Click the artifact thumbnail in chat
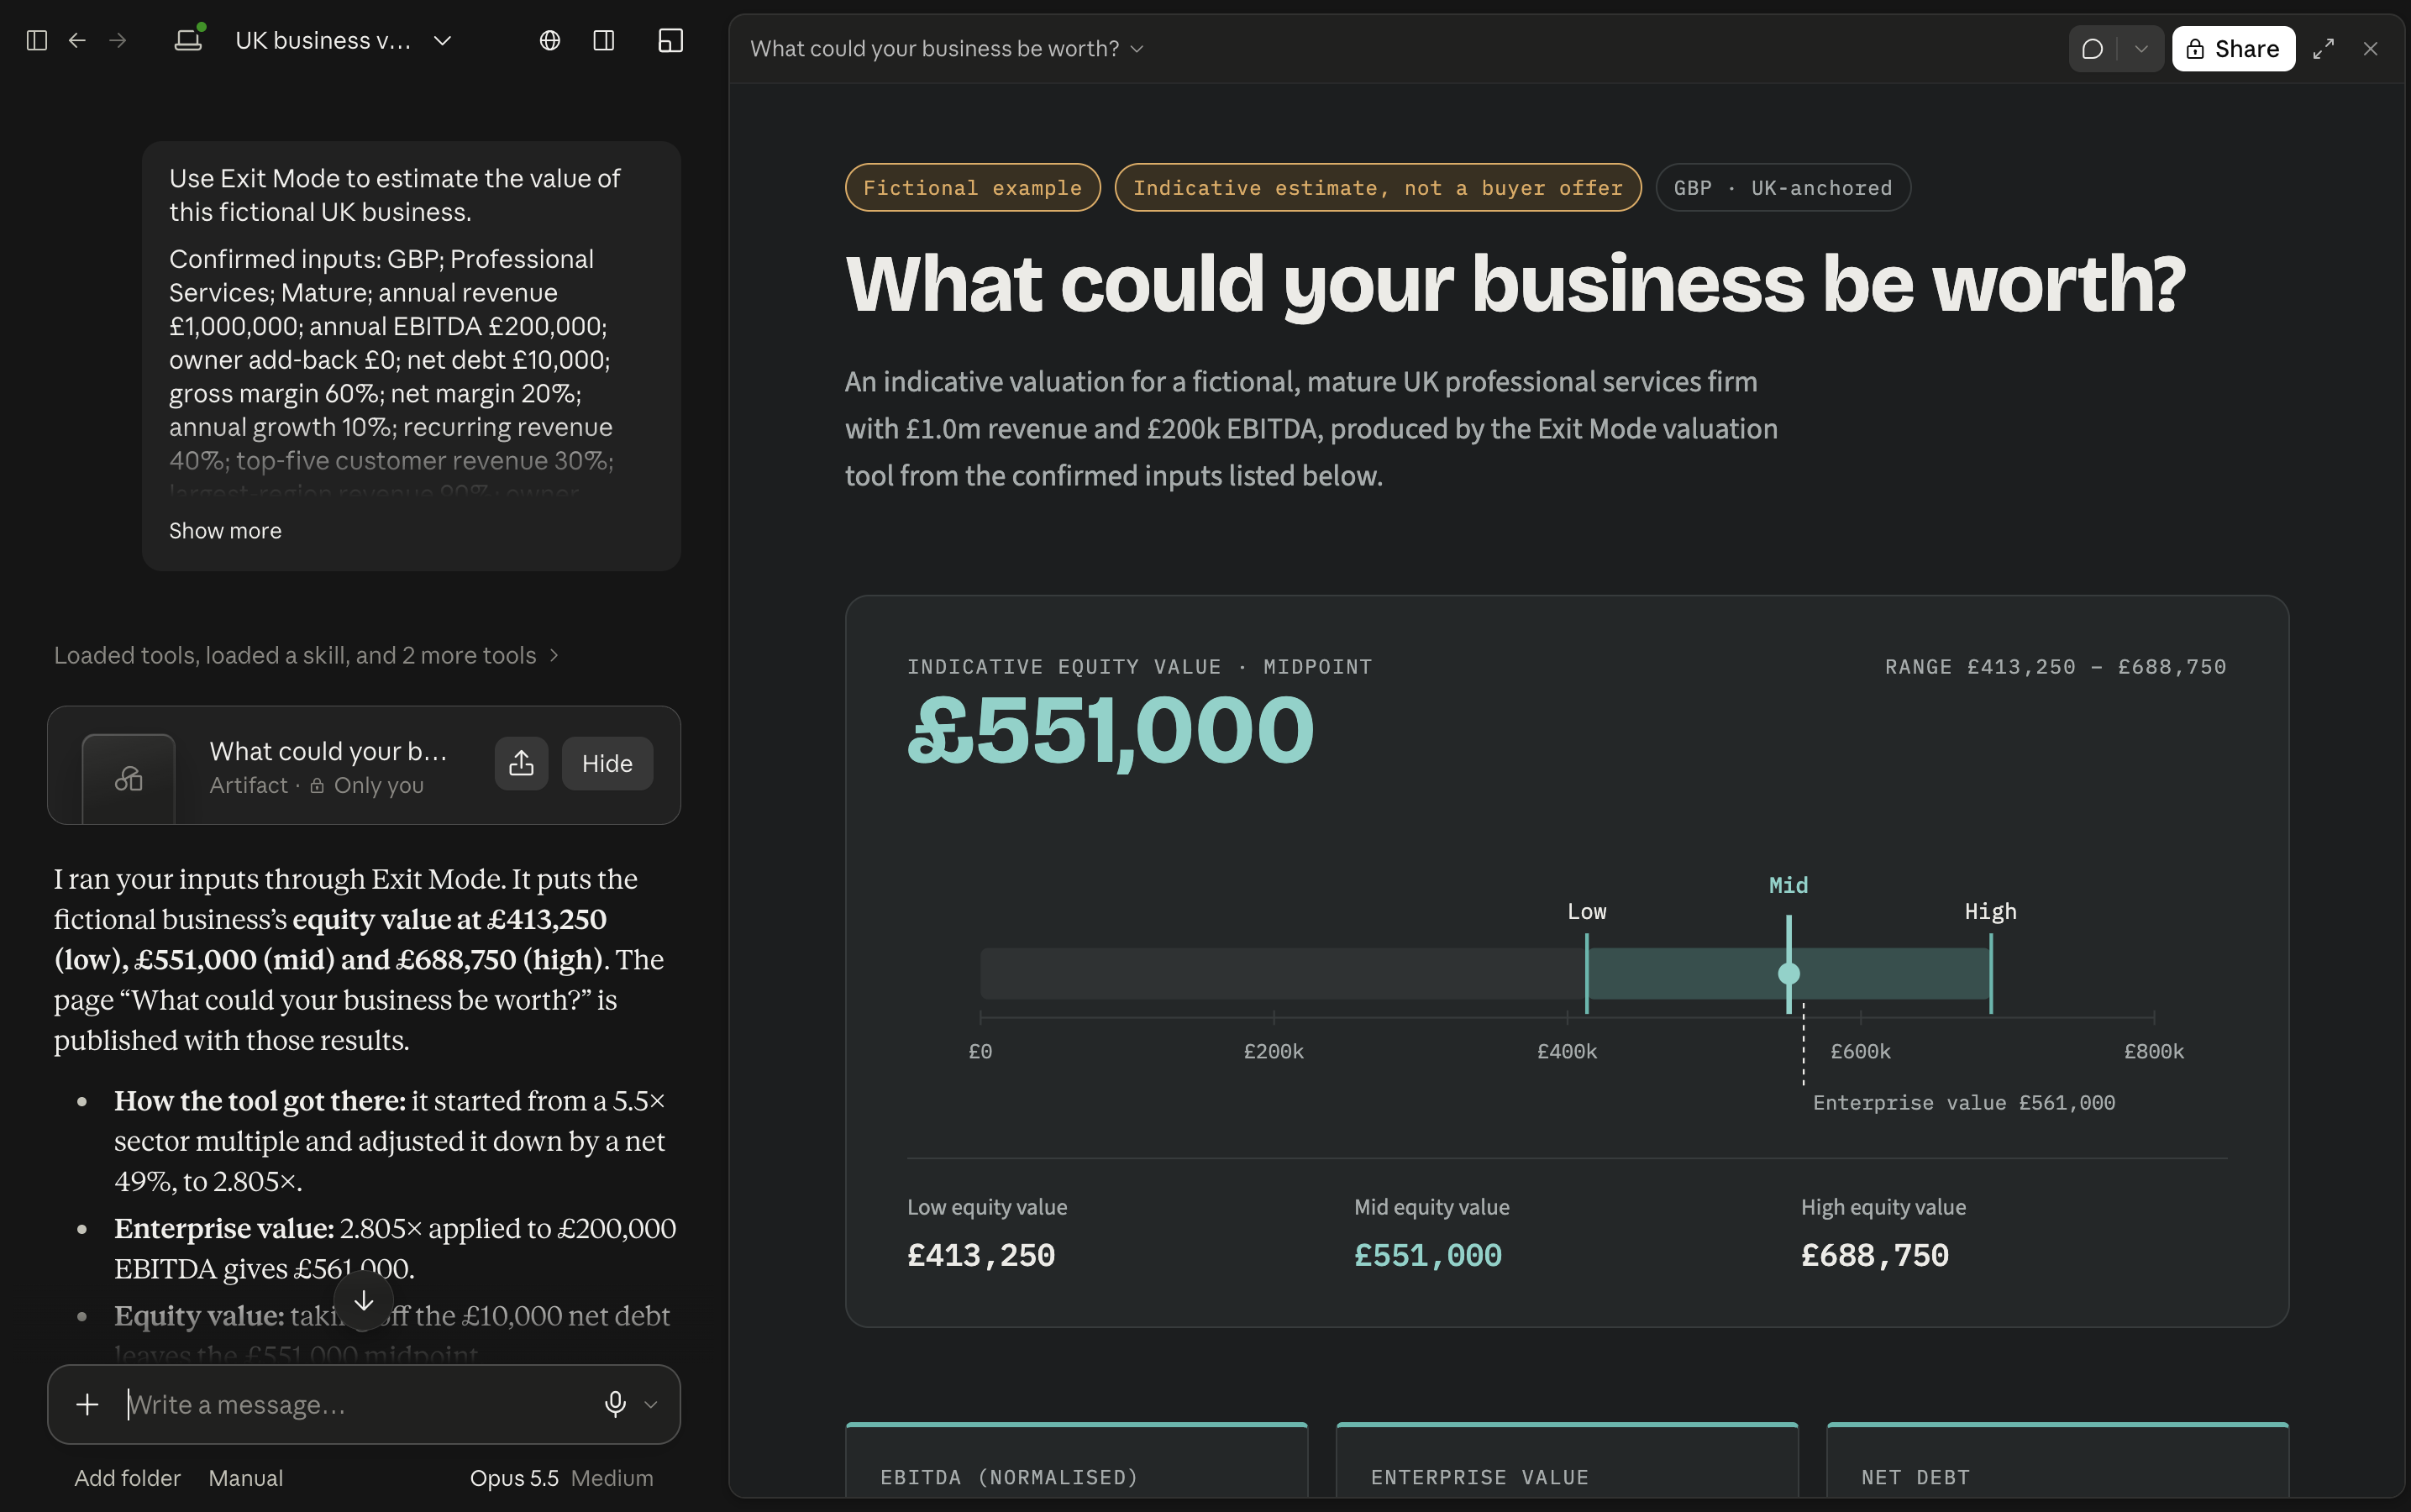The width and height of the screenshot is (2411, 1512). click(129, 779)
